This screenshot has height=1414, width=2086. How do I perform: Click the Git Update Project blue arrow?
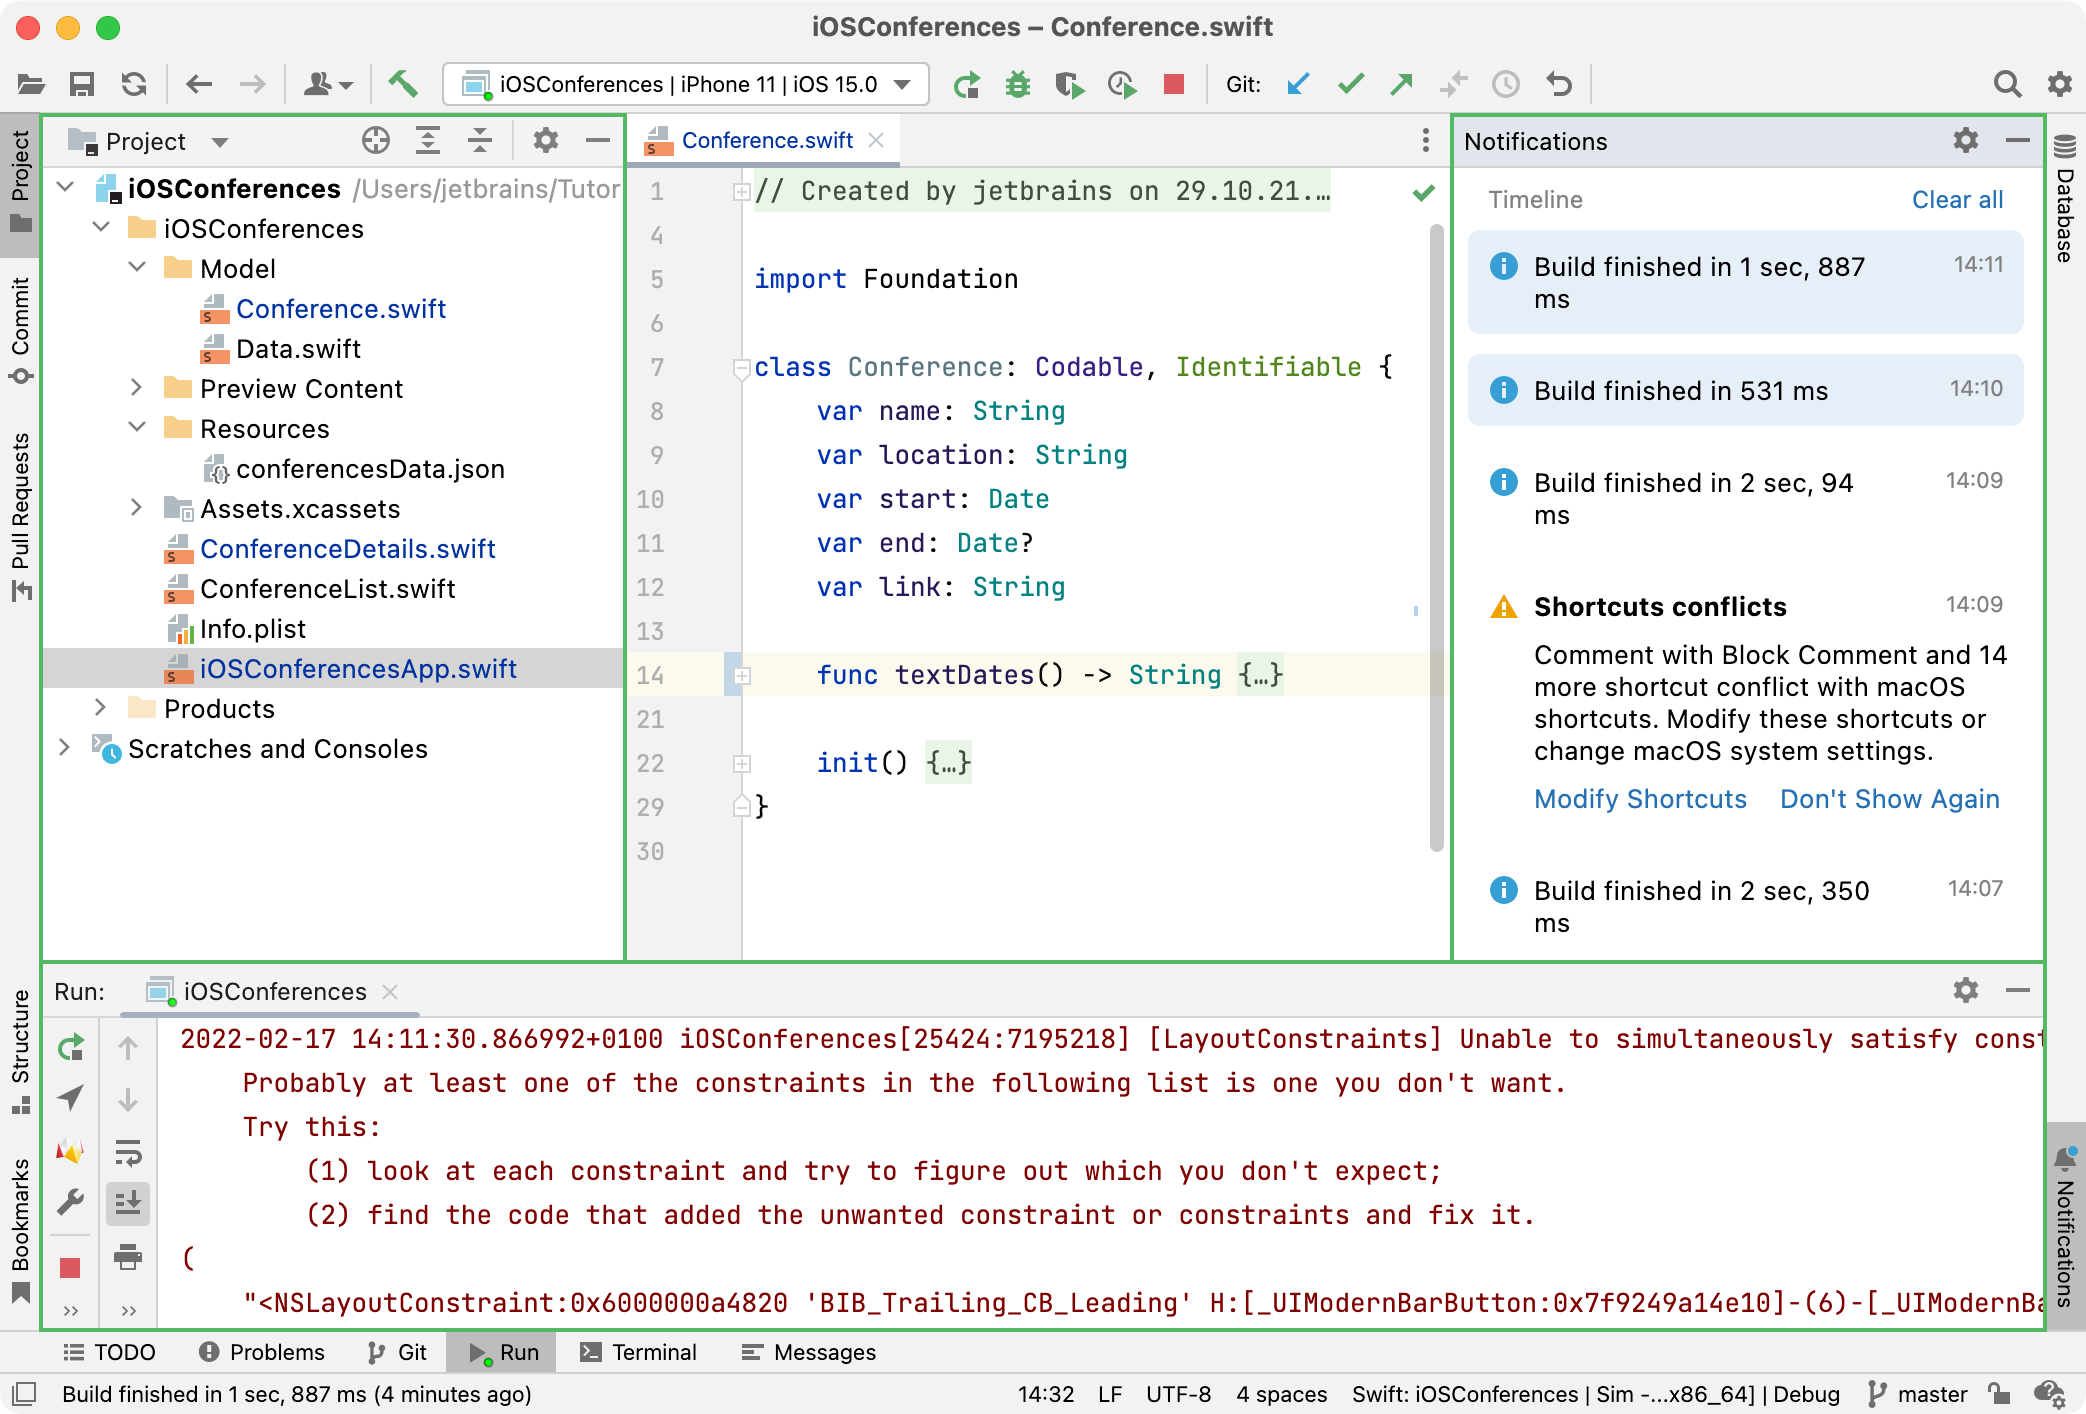pos(1298,84)
